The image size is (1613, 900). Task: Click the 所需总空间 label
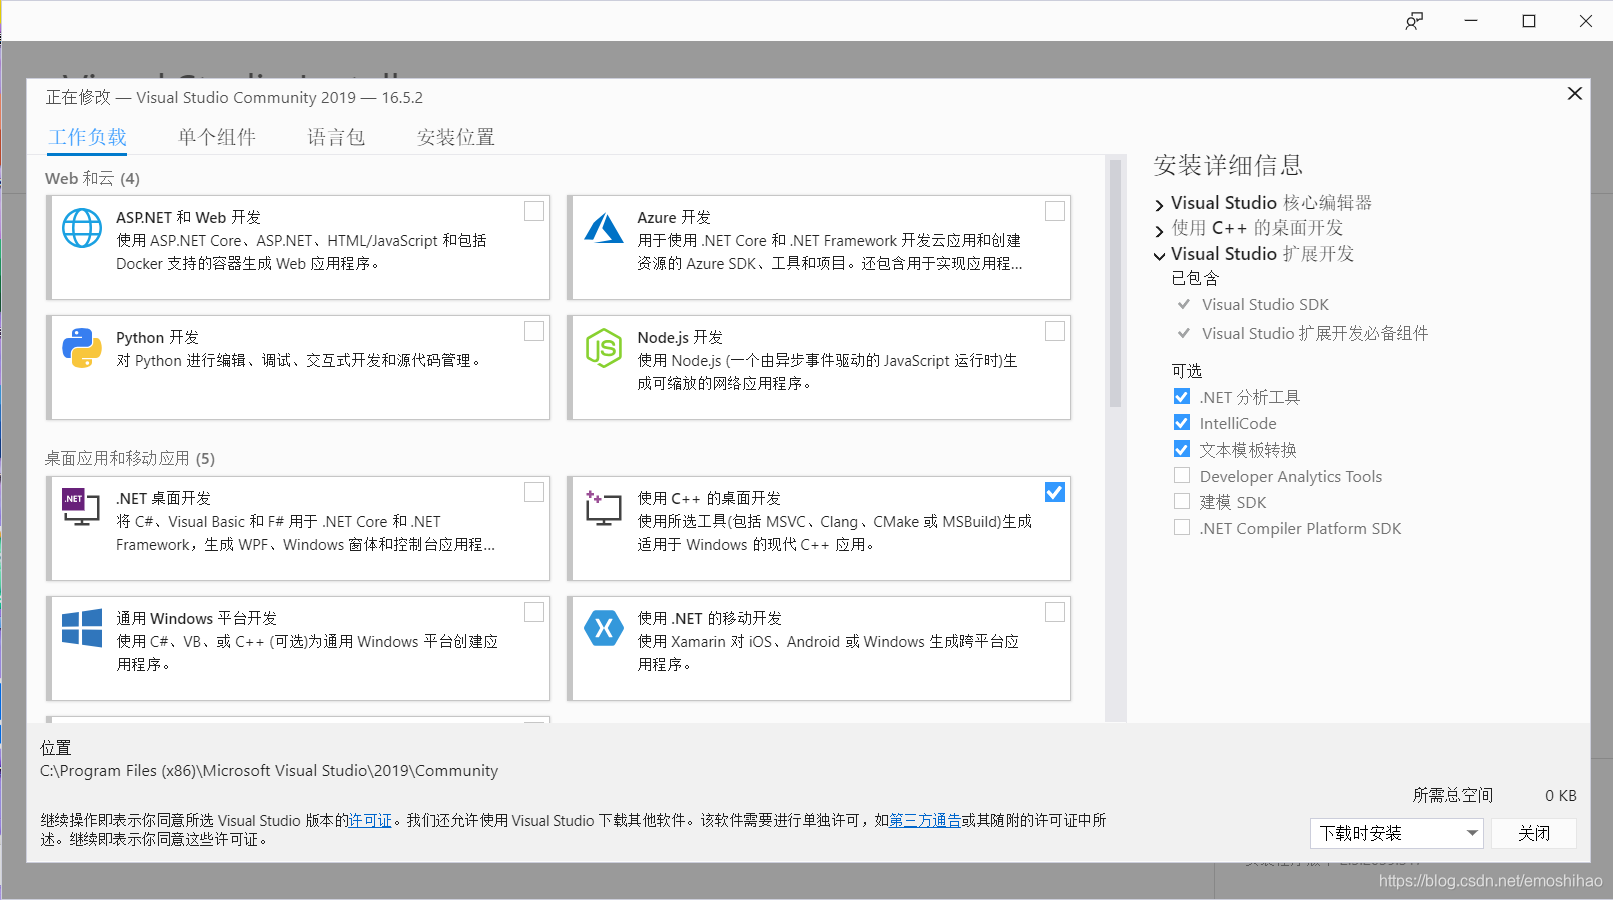tap(1452, 795)
